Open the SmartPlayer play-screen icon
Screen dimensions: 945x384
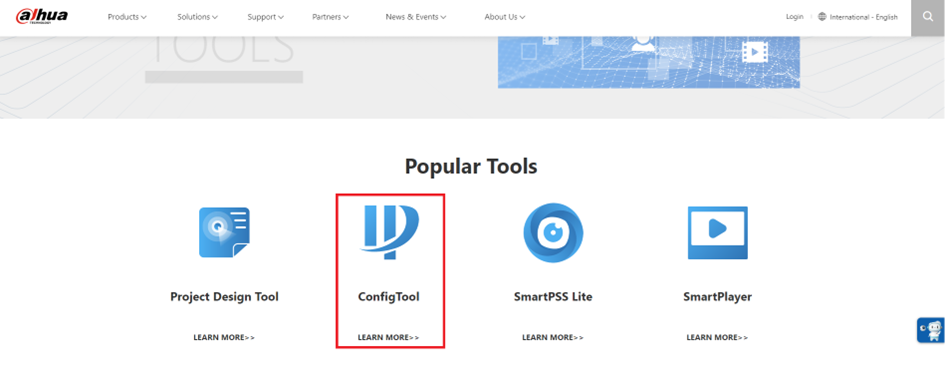pyautogui.click(x=717, y=233)
